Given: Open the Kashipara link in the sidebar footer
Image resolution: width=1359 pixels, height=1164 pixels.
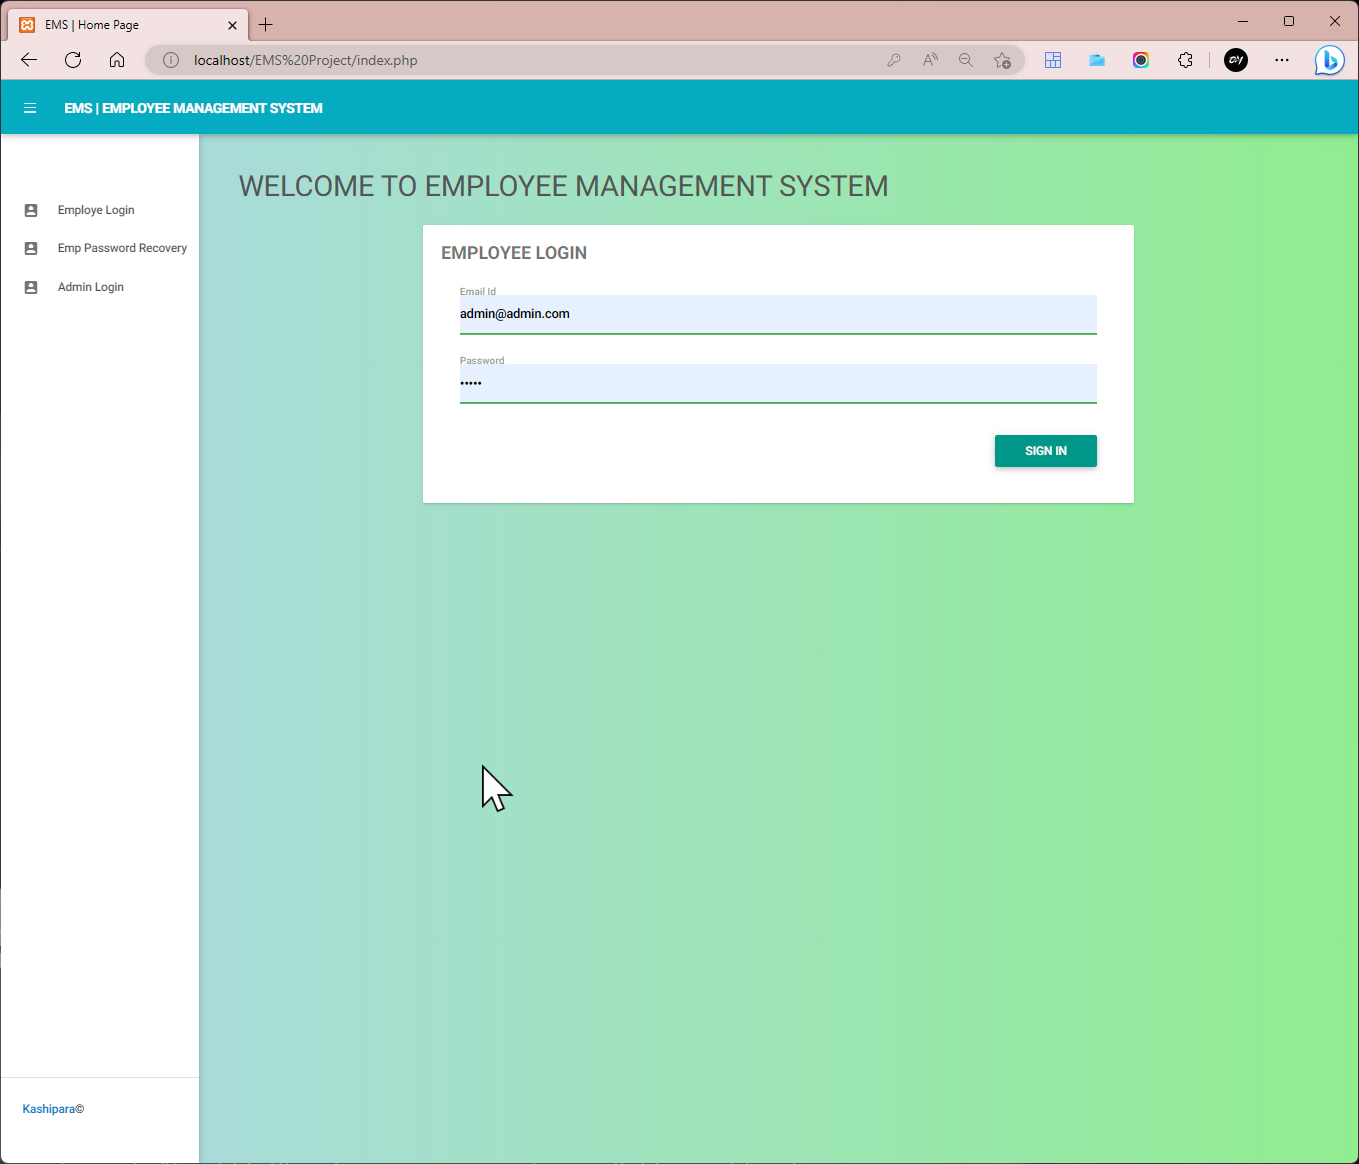Looking at the screenshot, I should point(48,1109).
